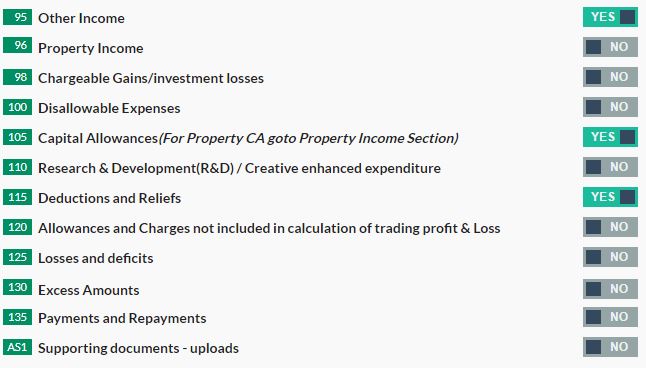The width and height of the screenshot is (646, 368).
Task: Enable the Property Income toggle
Action: coord(610,47)
